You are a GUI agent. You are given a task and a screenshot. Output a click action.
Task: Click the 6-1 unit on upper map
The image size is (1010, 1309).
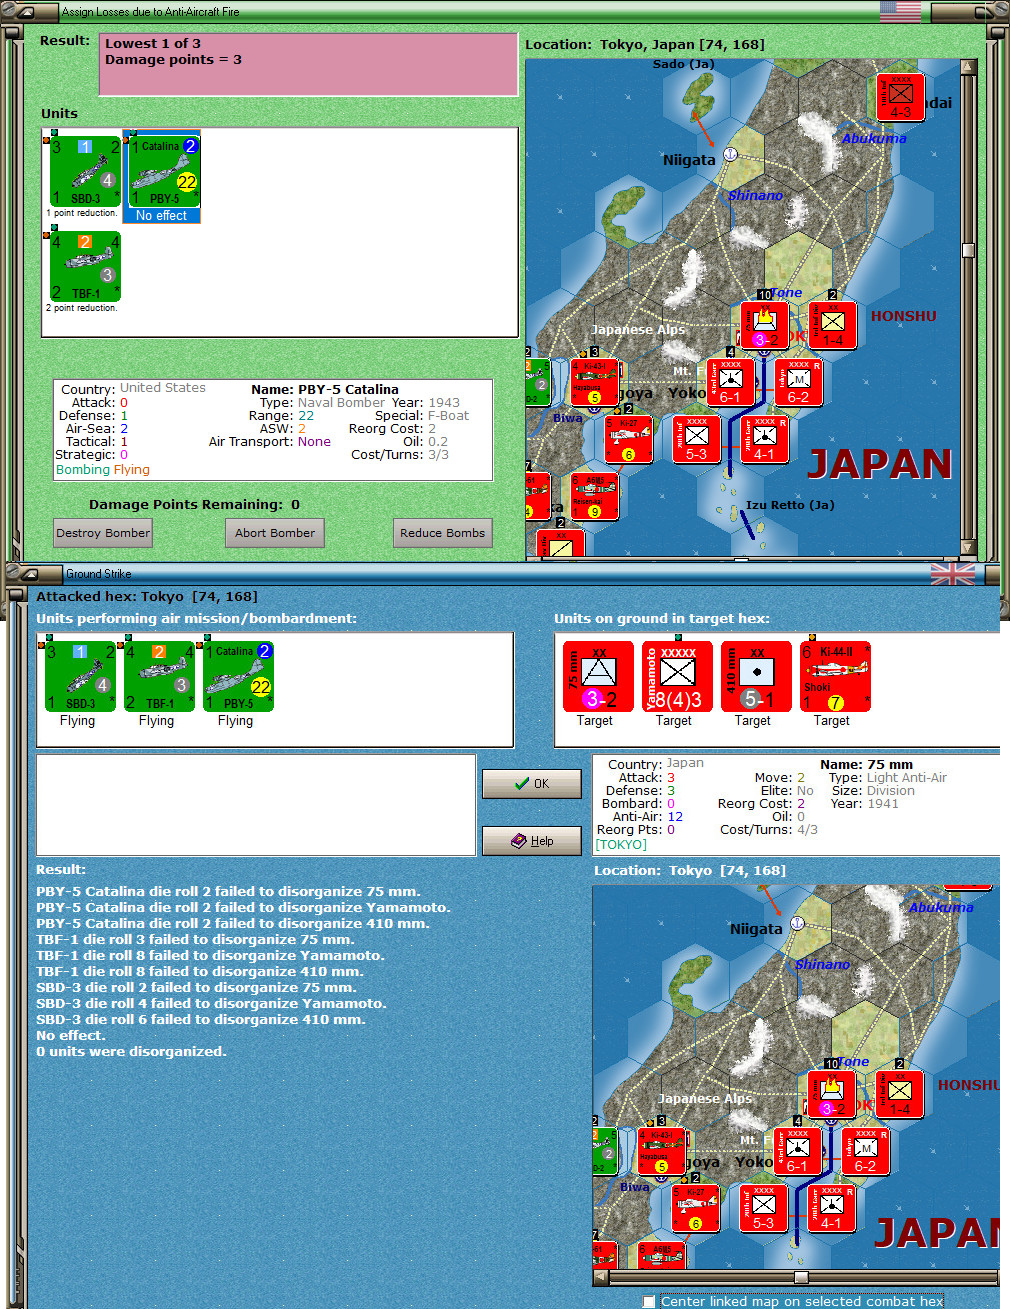tap(731, 382)
